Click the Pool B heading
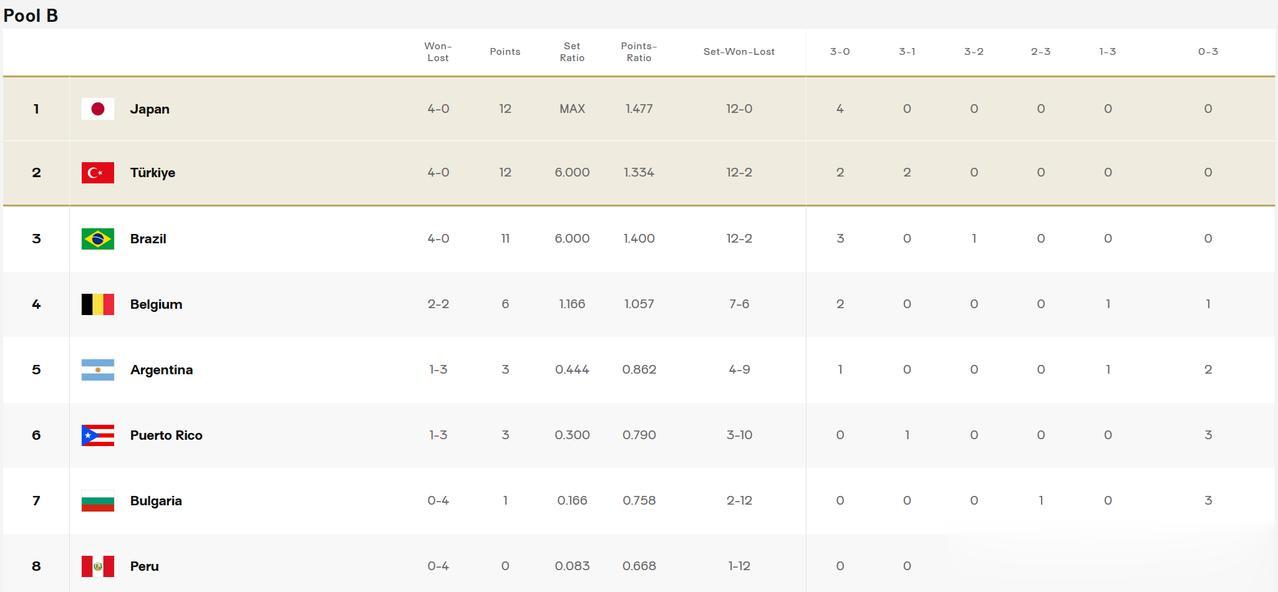 point(31,15)
